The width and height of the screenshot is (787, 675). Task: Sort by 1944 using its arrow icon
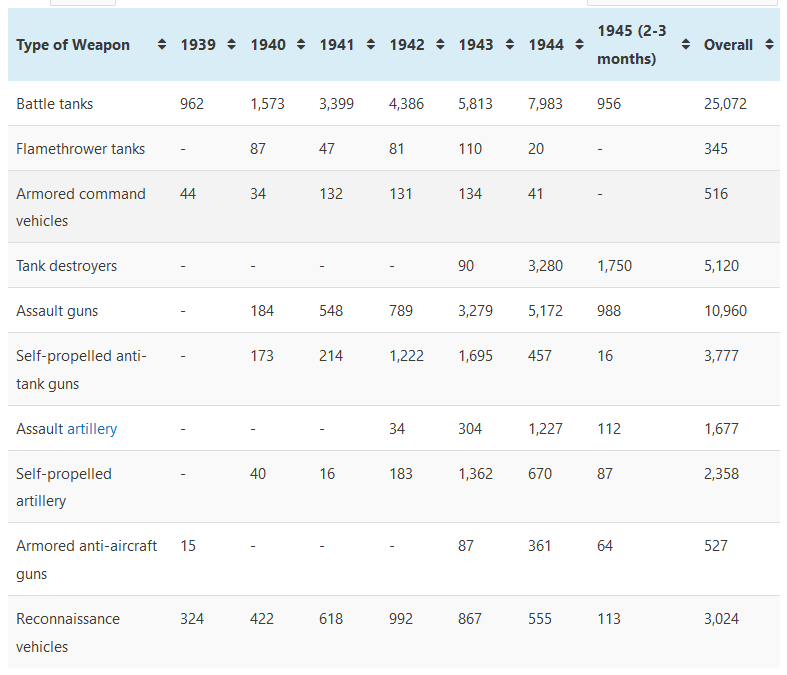point(579,45)
